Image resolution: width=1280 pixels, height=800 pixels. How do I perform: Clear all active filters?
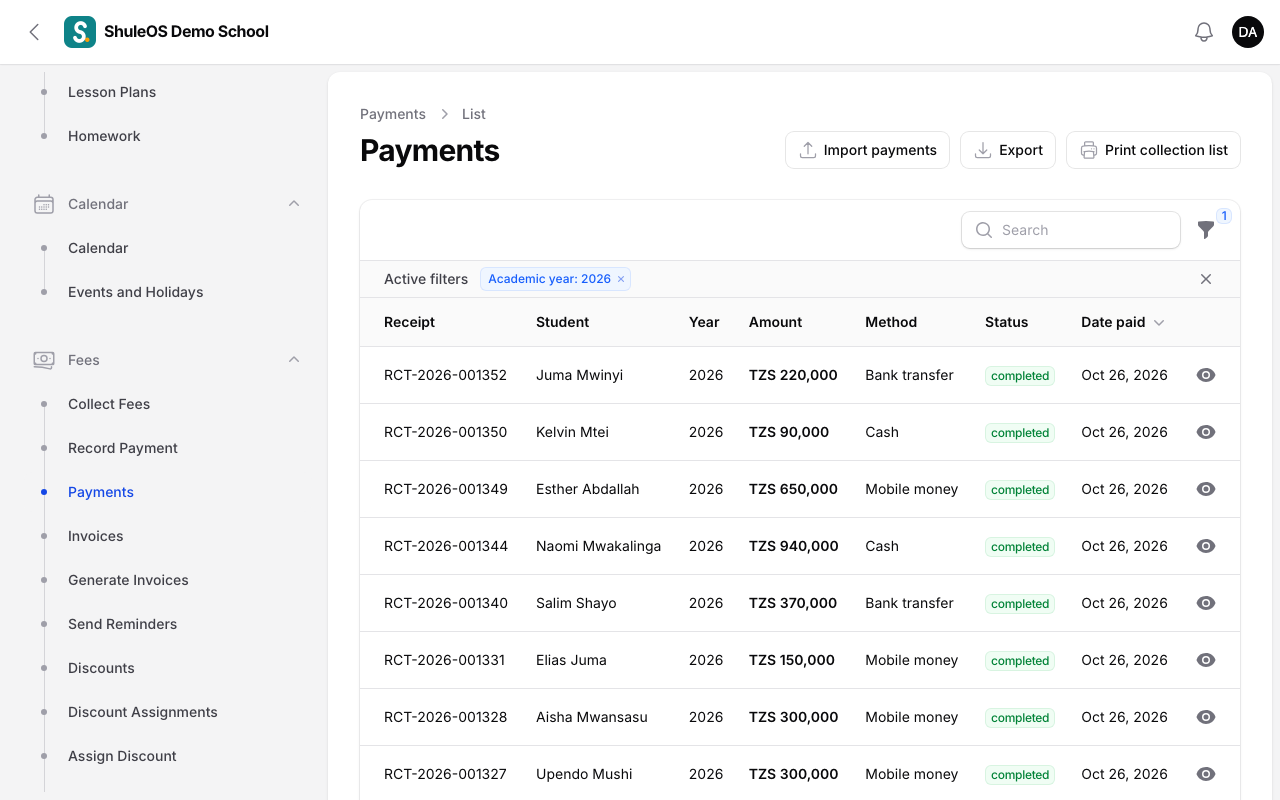(1206, 279)
